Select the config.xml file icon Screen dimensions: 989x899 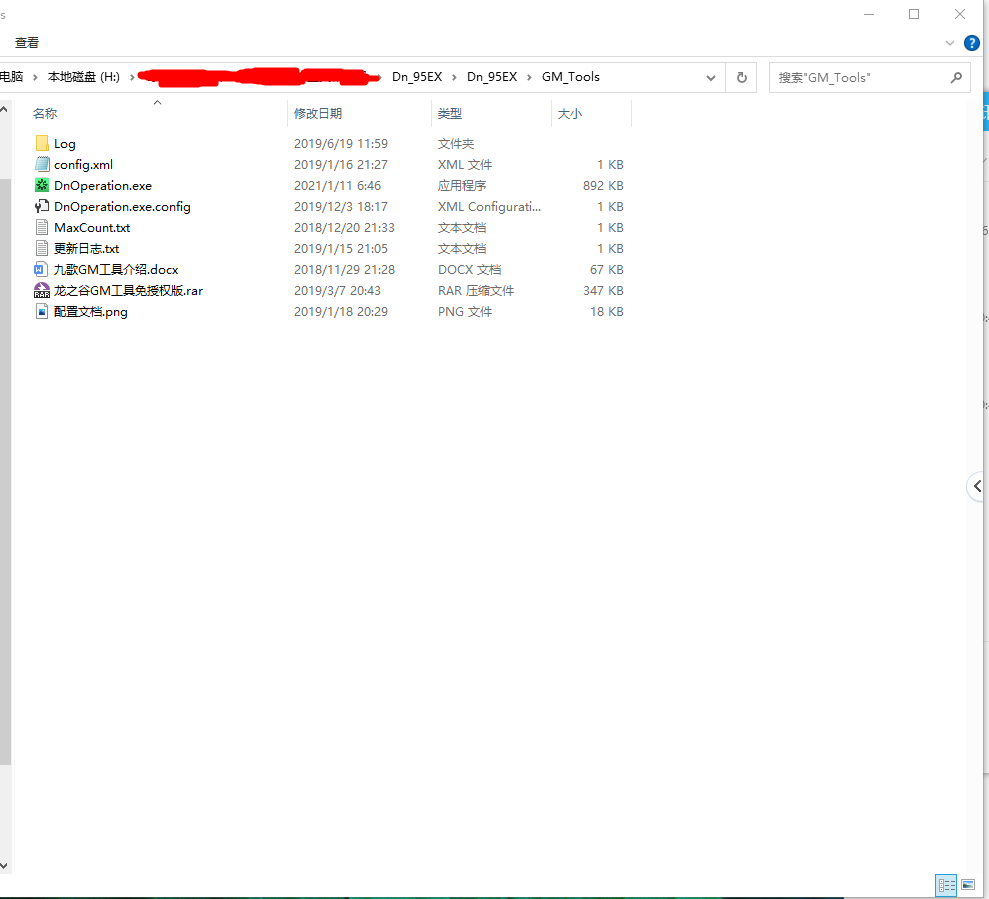(41, 165)
